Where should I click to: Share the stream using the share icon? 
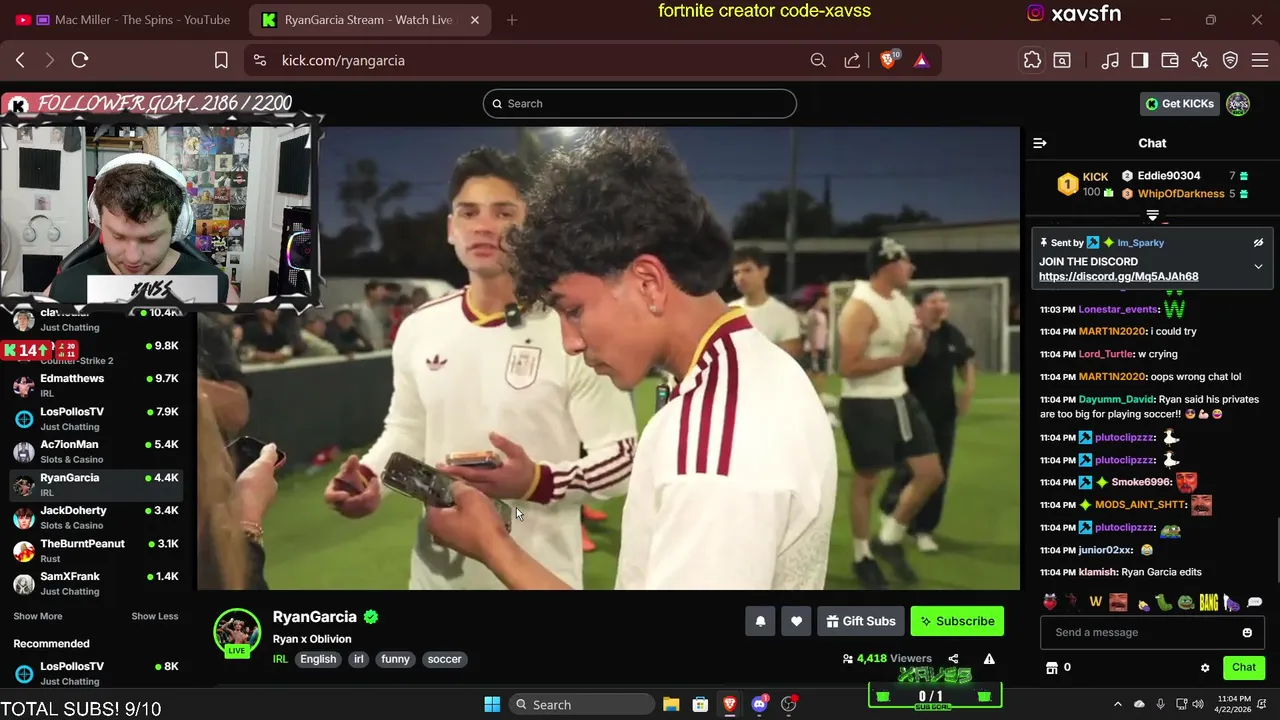pos(953,659)
